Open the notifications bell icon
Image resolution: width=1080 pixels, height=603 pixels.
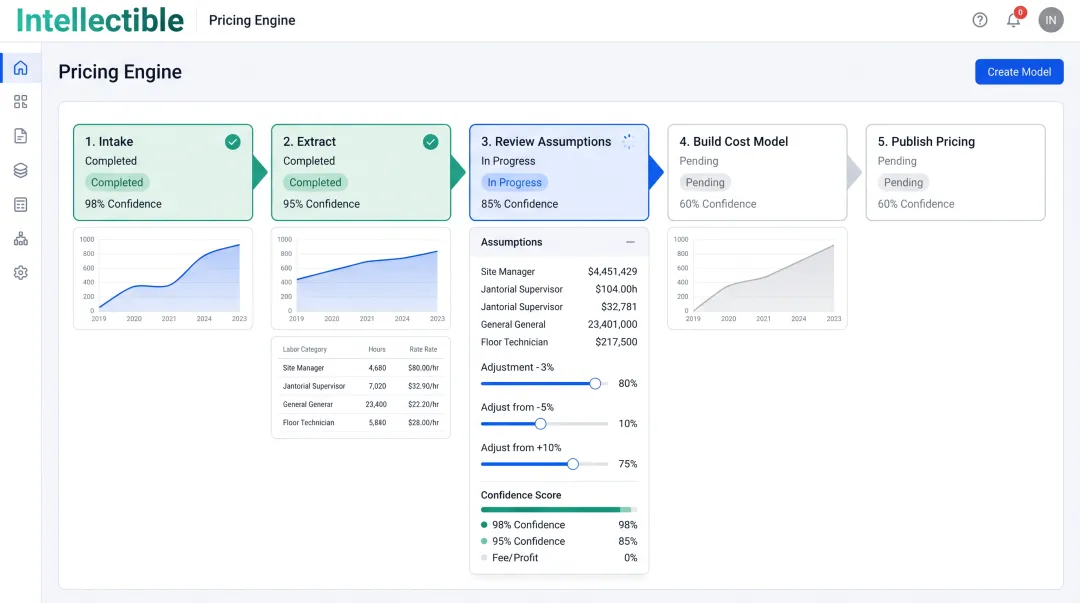pyautogui.click(x=1013, y=20)
